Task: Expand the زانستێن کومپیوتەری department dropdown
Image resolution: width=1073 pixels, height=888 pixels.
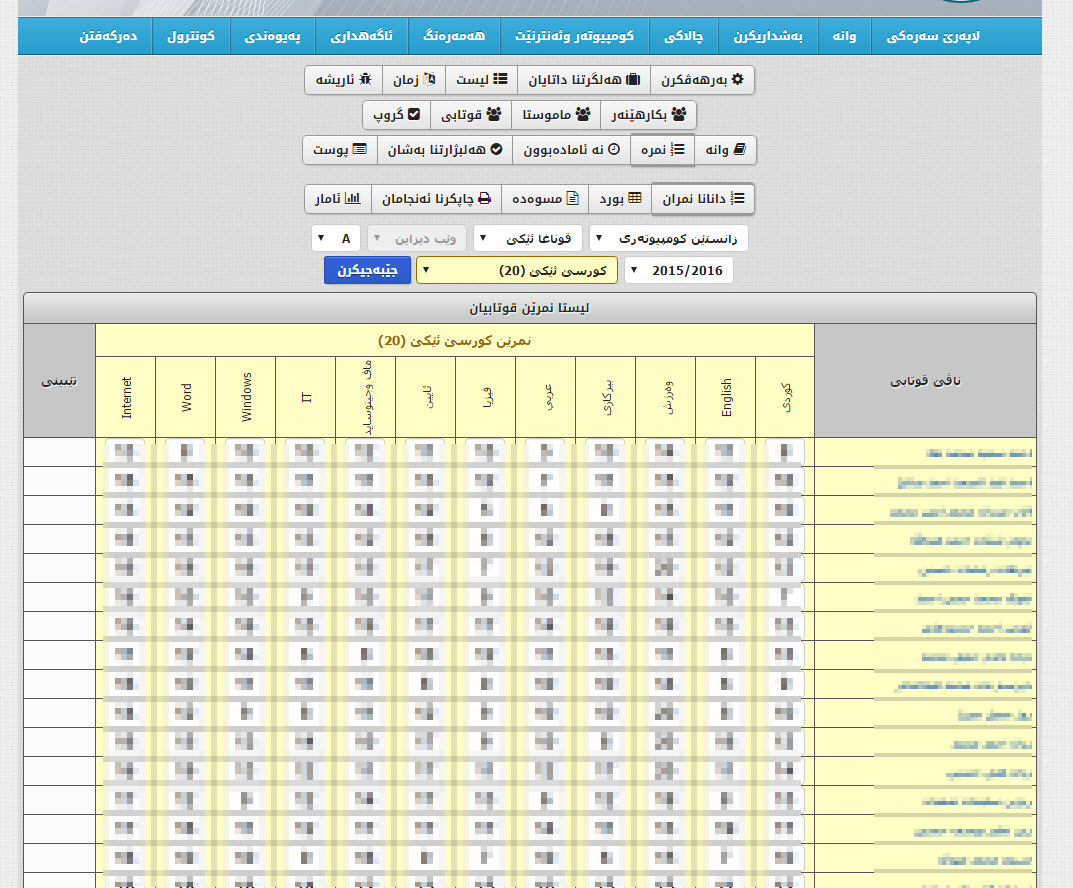Action: [669, 239]
